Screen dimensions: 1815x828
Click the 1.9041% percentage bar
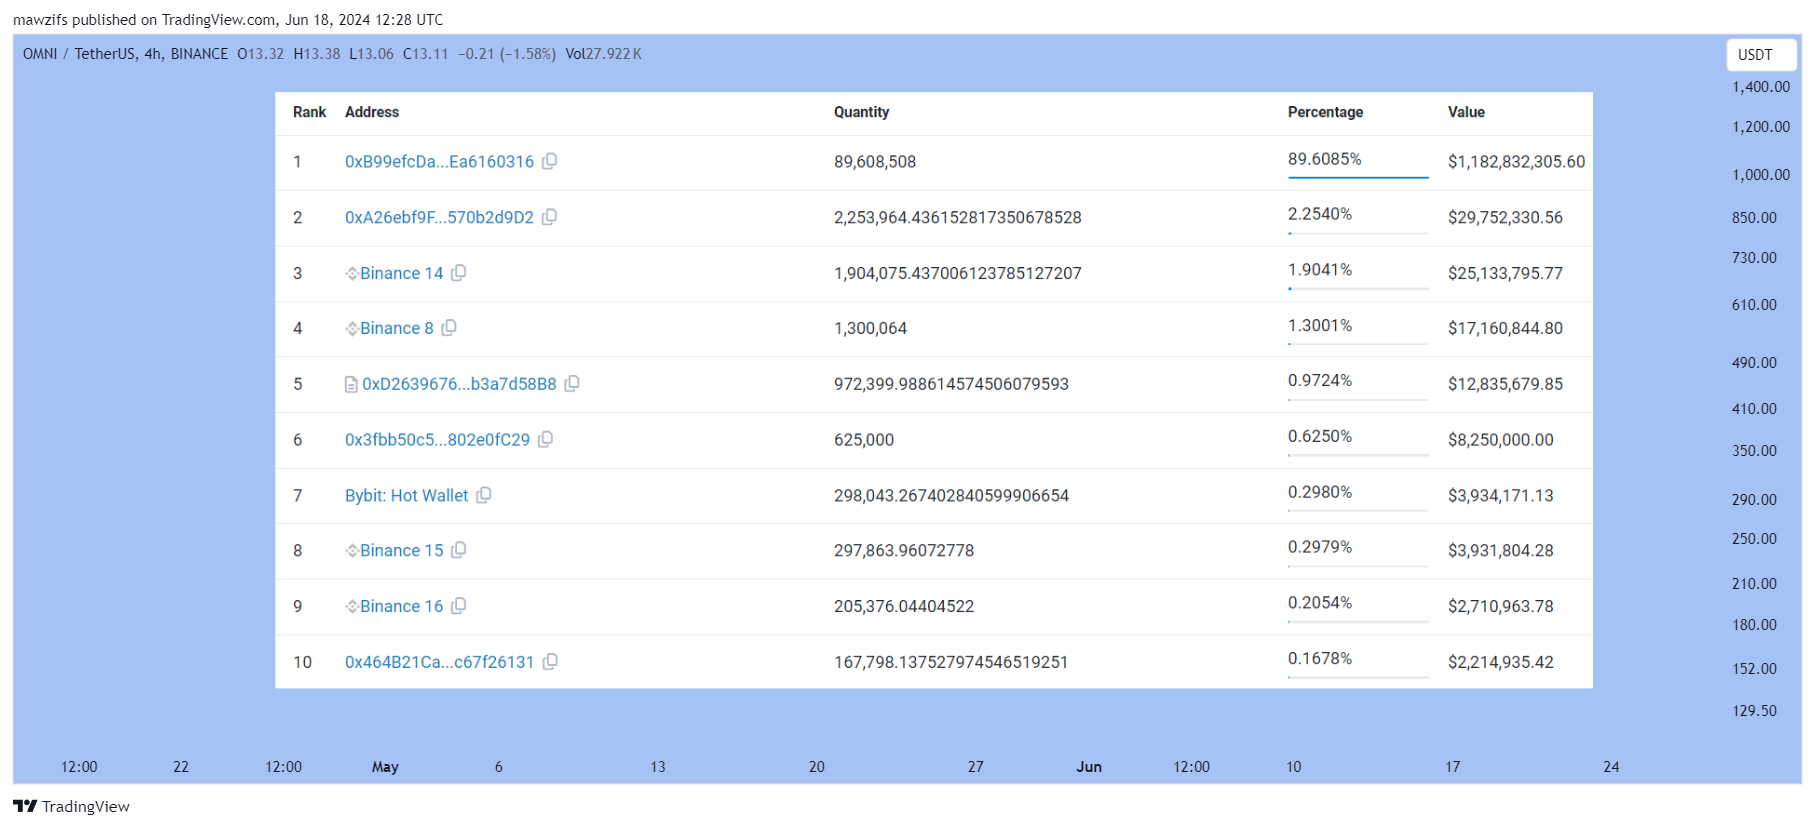pyautogui.click(x=1358, y=288)
